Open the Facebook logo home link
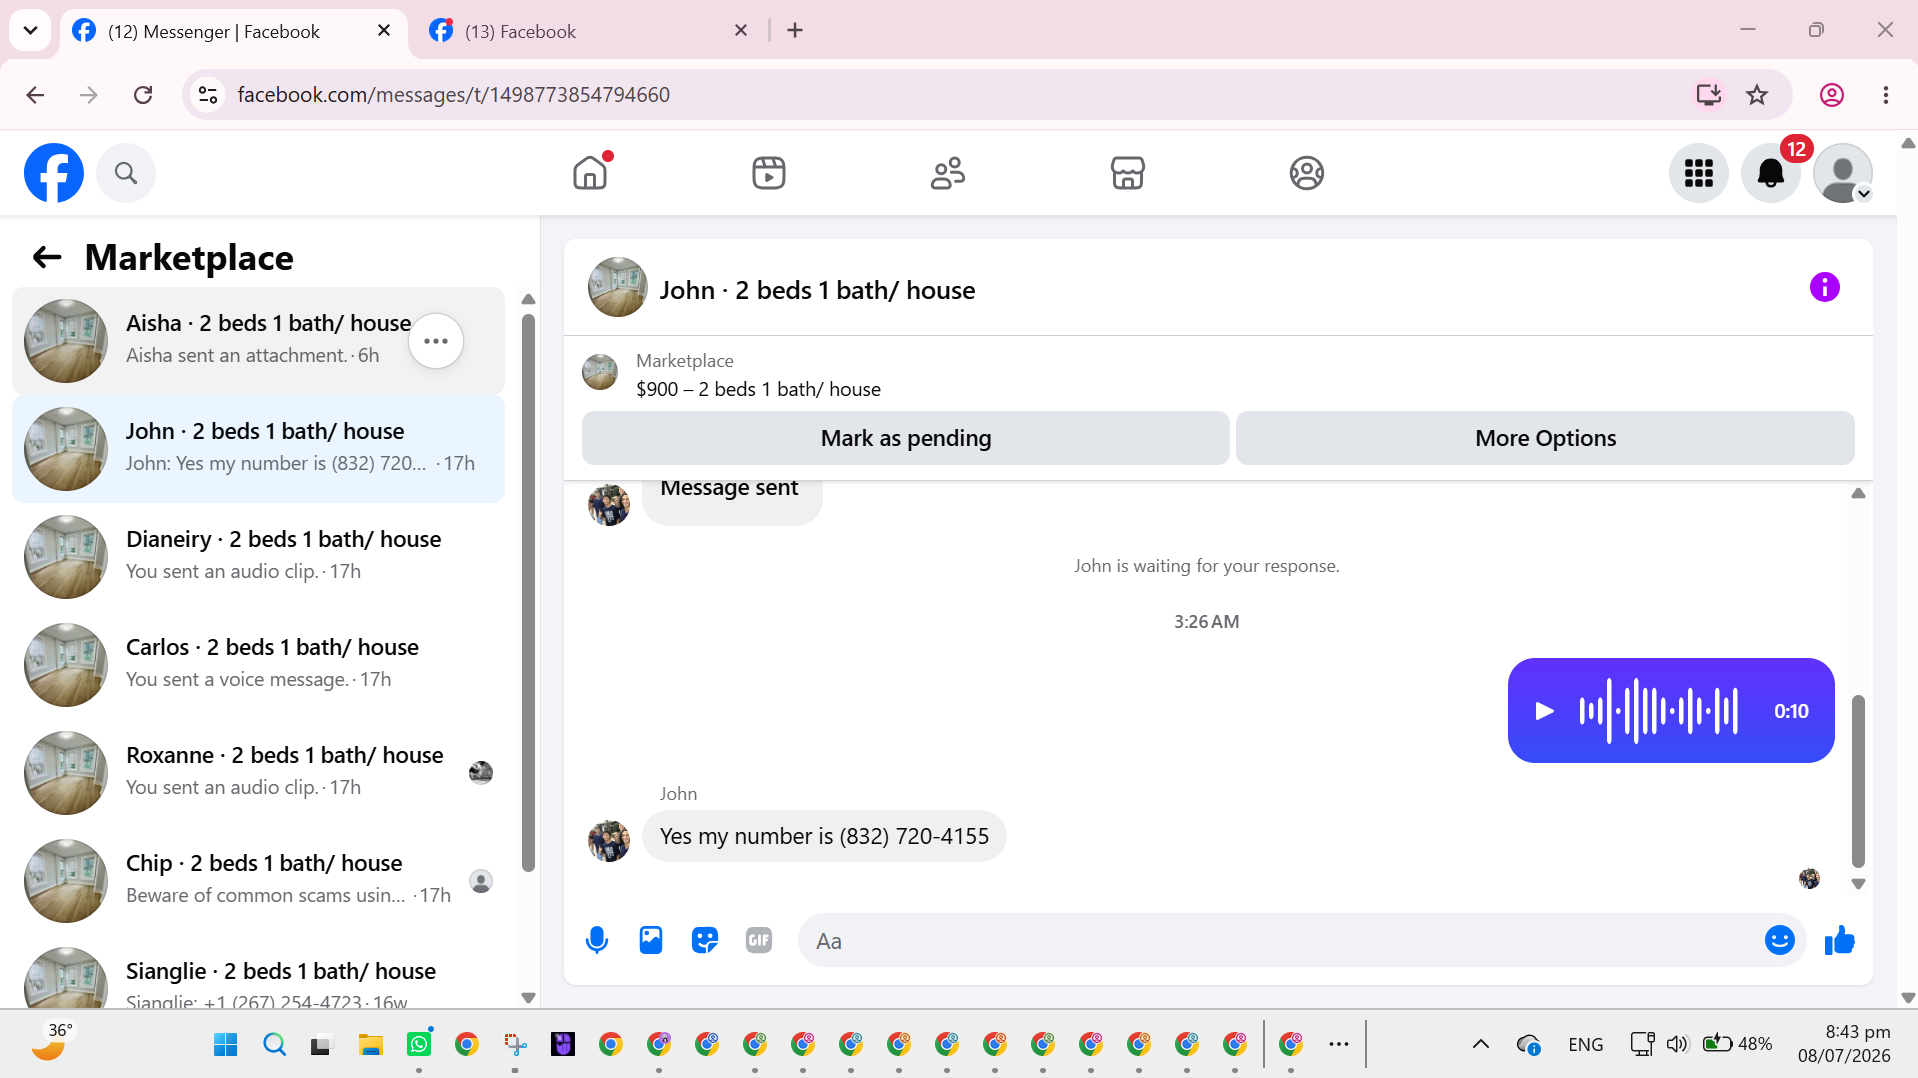1918x1078 pixels. point(54,173)
